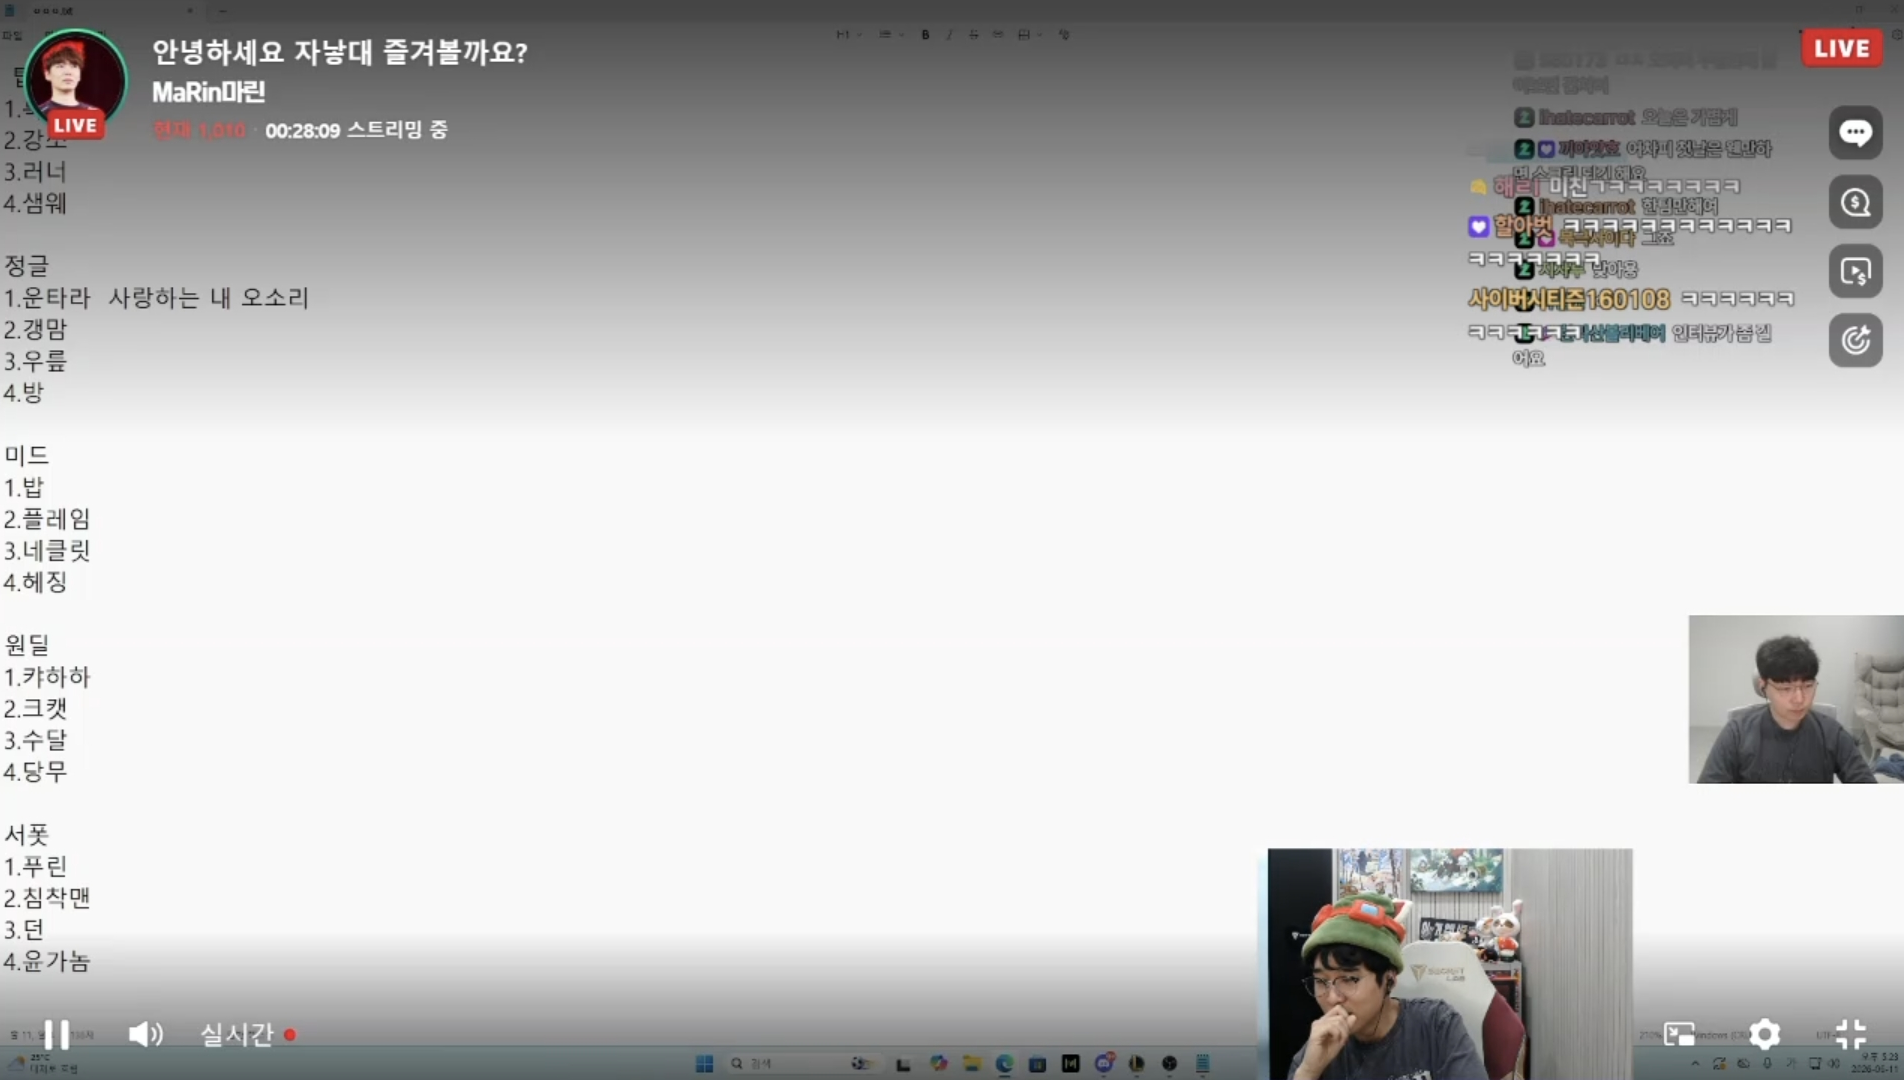Viewport: 1904px width, 1080px height.
Task: Open the Copilot icon on the taskbar
Action: pos(938,1063)
